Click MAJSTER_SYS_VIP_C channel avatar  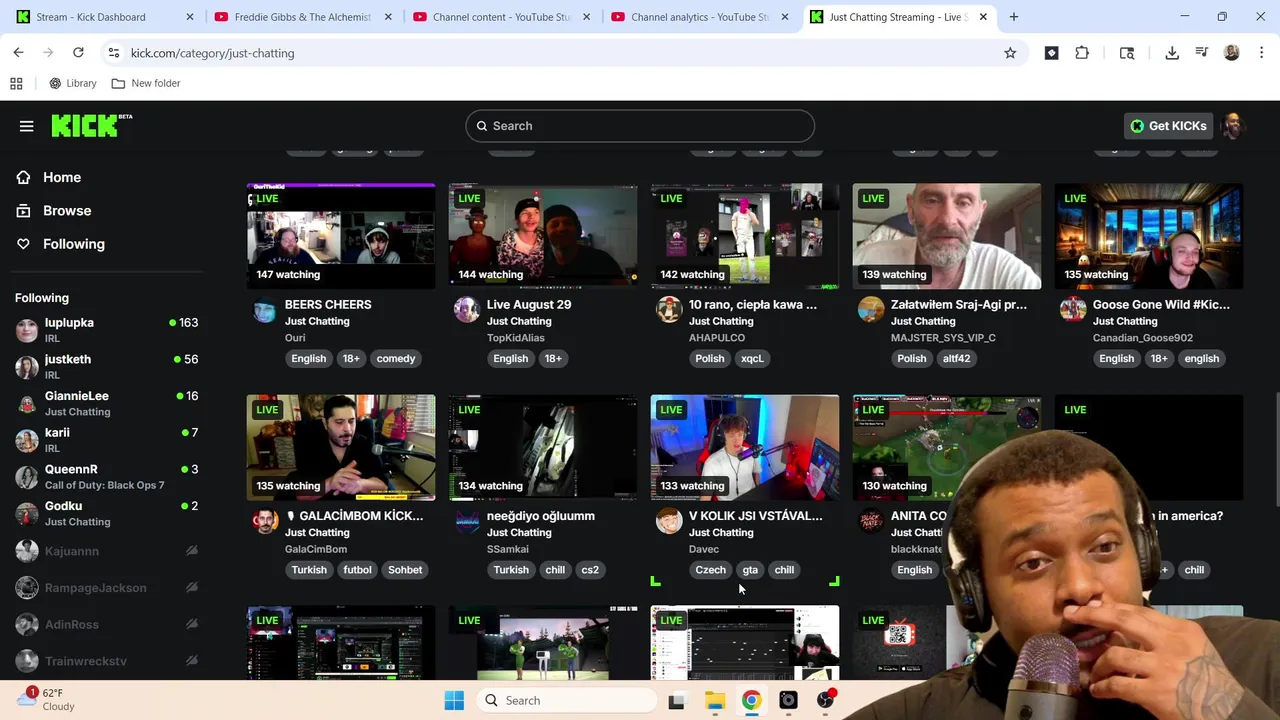pos(871,310)
